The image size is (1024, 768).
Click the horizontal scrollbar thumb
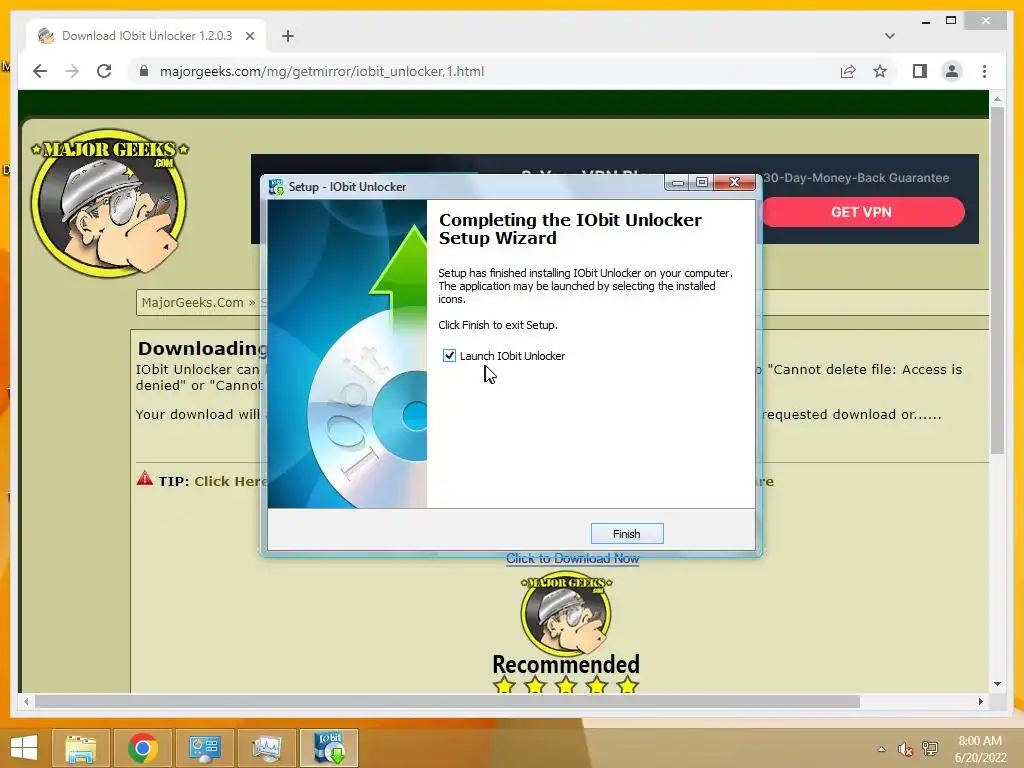click(x=447, y=701)
